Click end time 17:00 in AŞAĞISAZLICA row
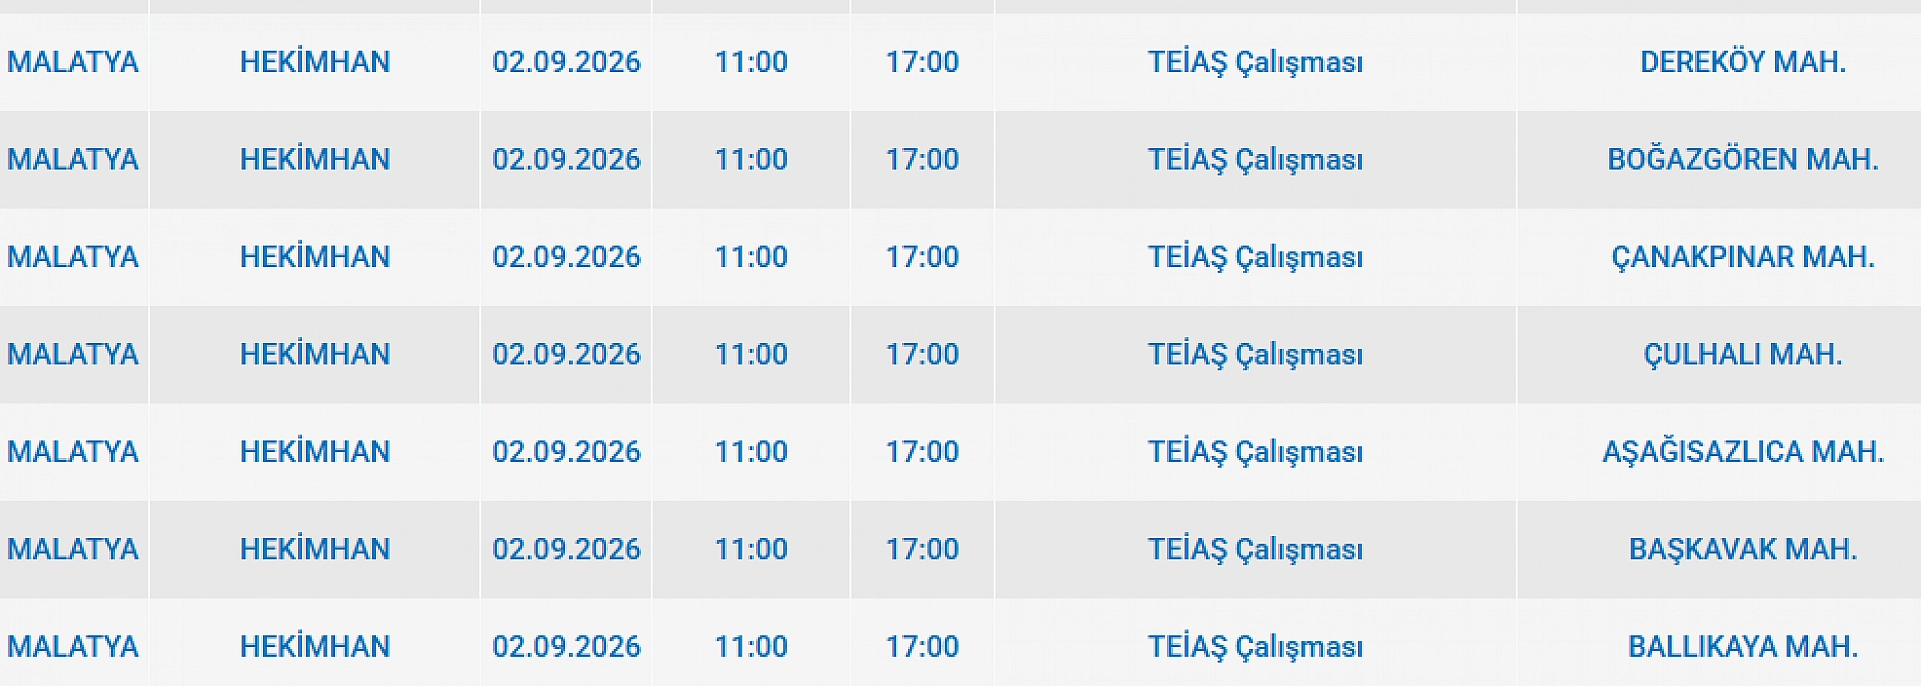The width and height of the screenshot is (1921, 686). 922,452
